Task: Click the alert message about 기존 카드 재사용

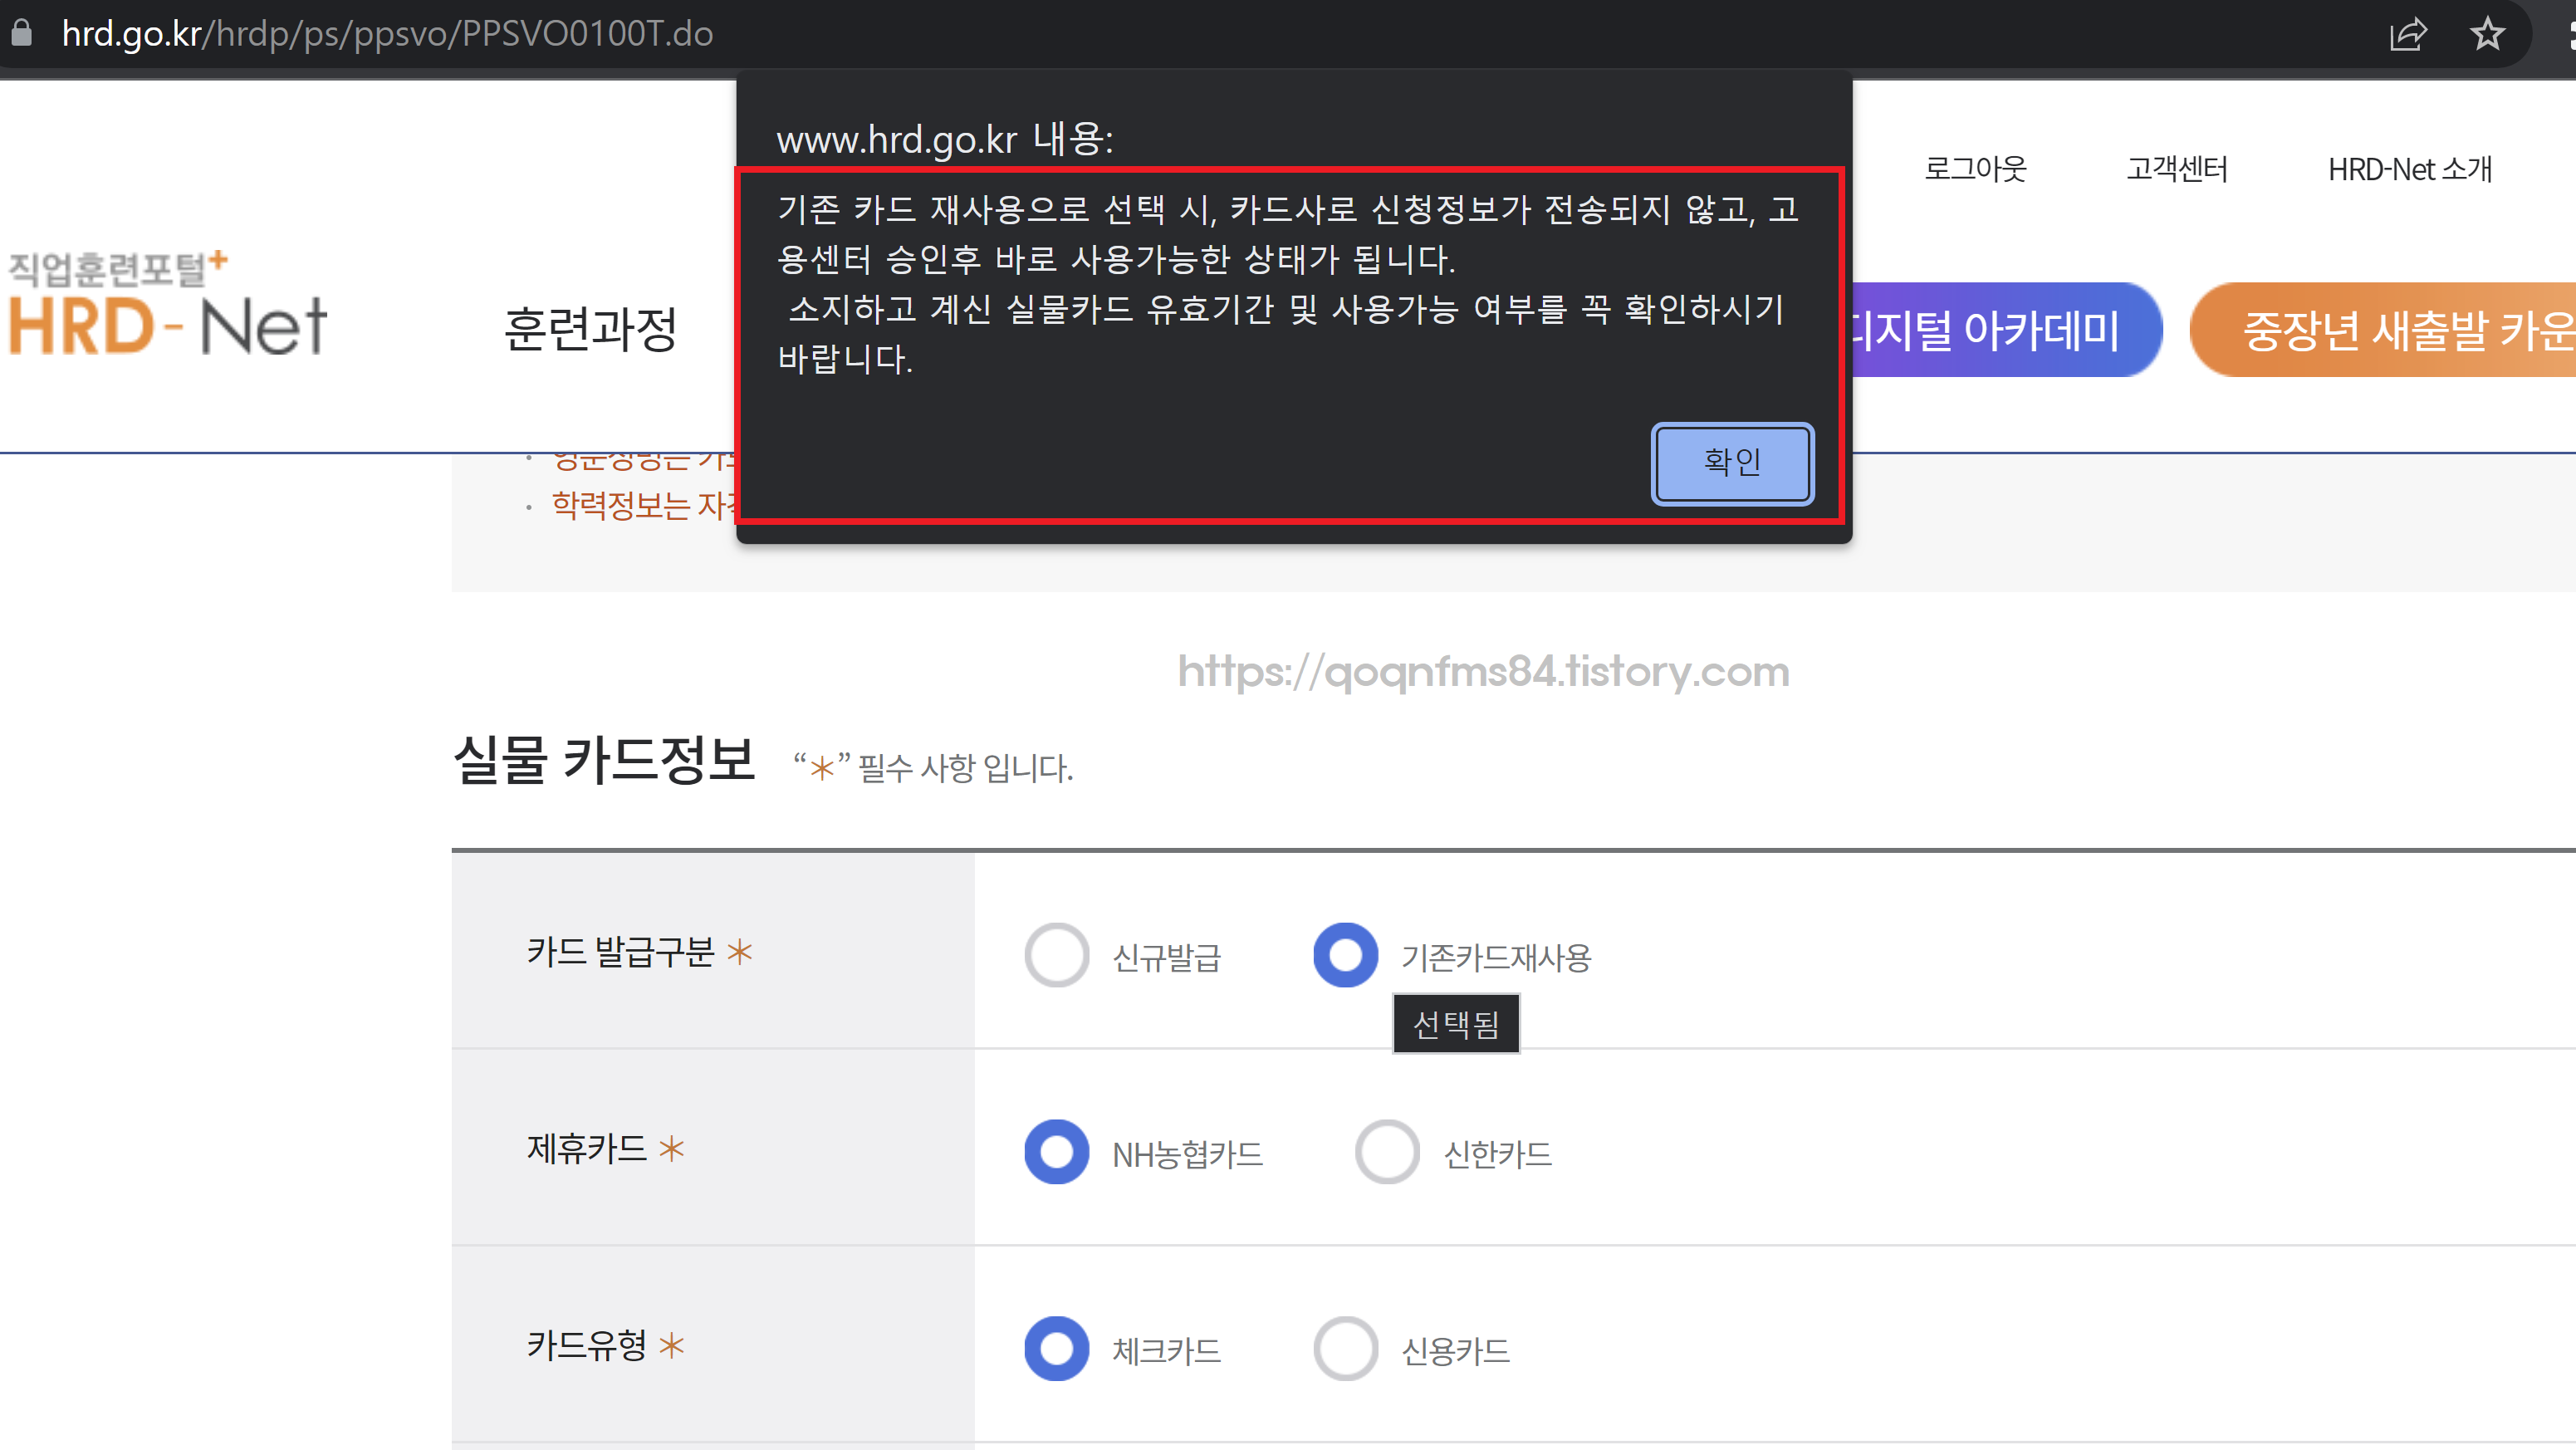Action: [1288, 284]
